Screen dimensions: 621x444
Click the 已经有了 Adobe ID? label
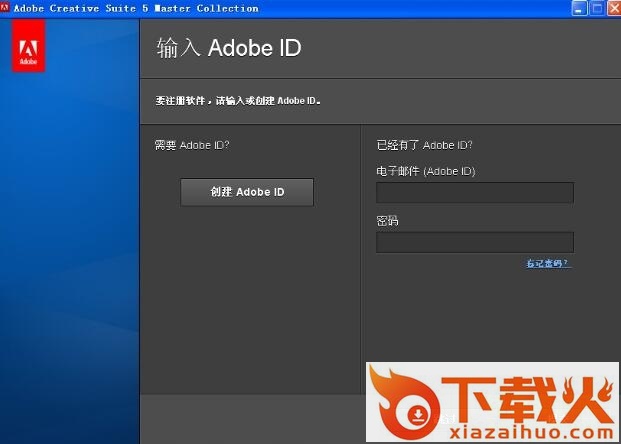(x=424, y=145)
